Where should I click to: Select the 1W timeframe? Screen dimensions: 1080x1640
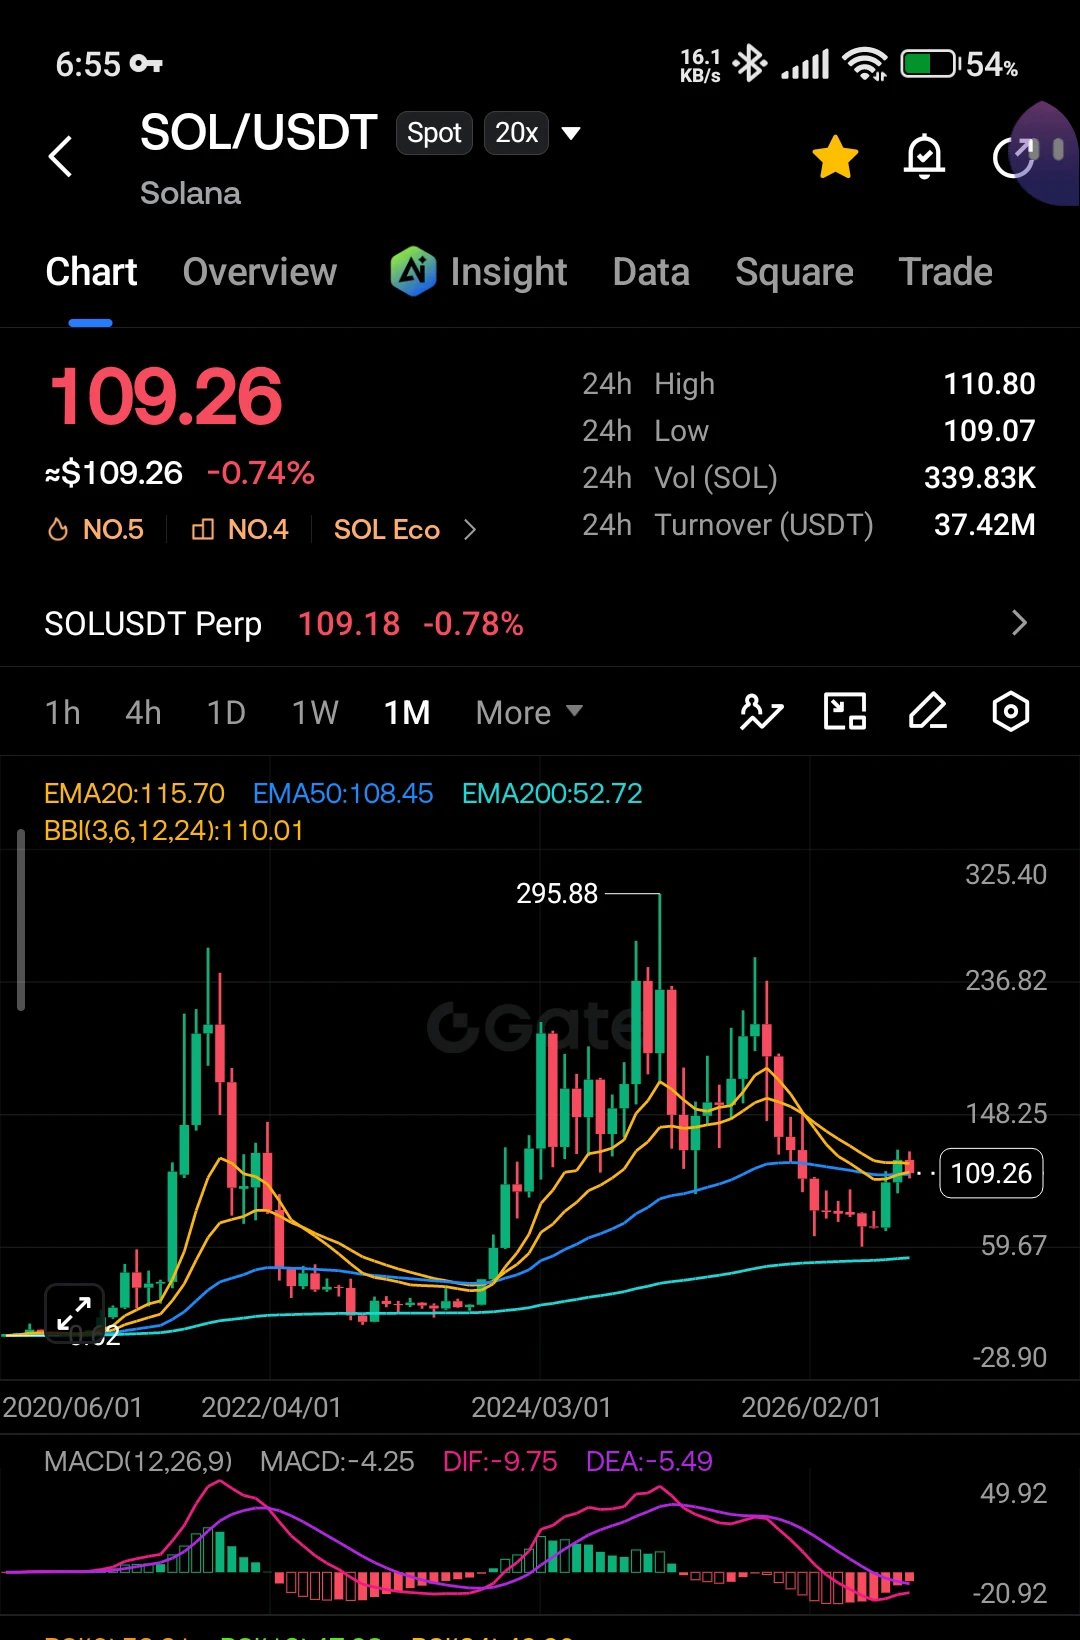315,712
